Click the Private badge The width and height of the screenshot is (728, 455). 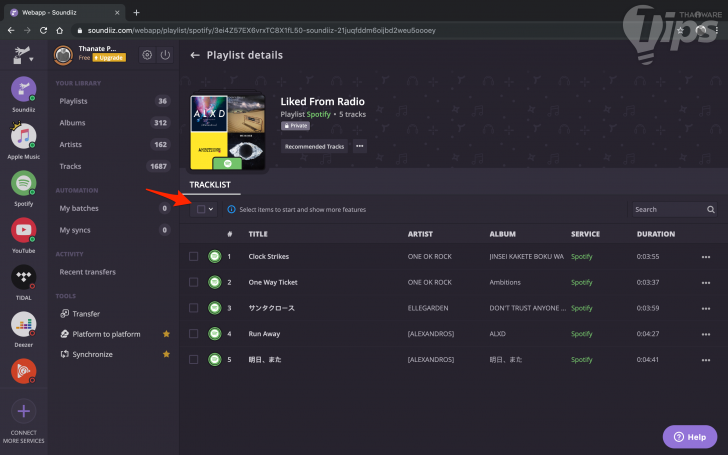tap(295, 125)
